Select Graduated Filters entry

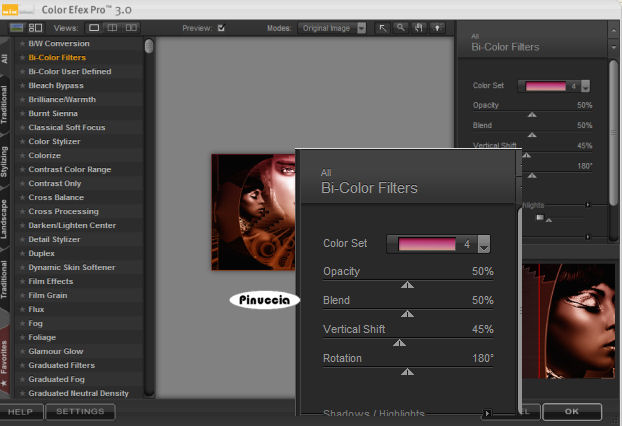pos(61,365)
